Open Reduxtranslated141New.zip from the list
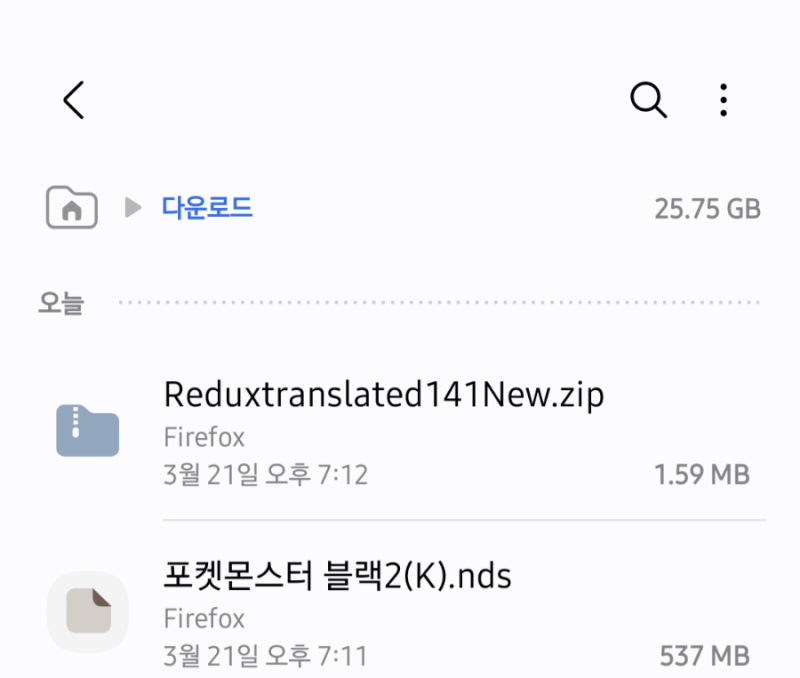This screenshot has width=800, height=678. coord(384,393)
